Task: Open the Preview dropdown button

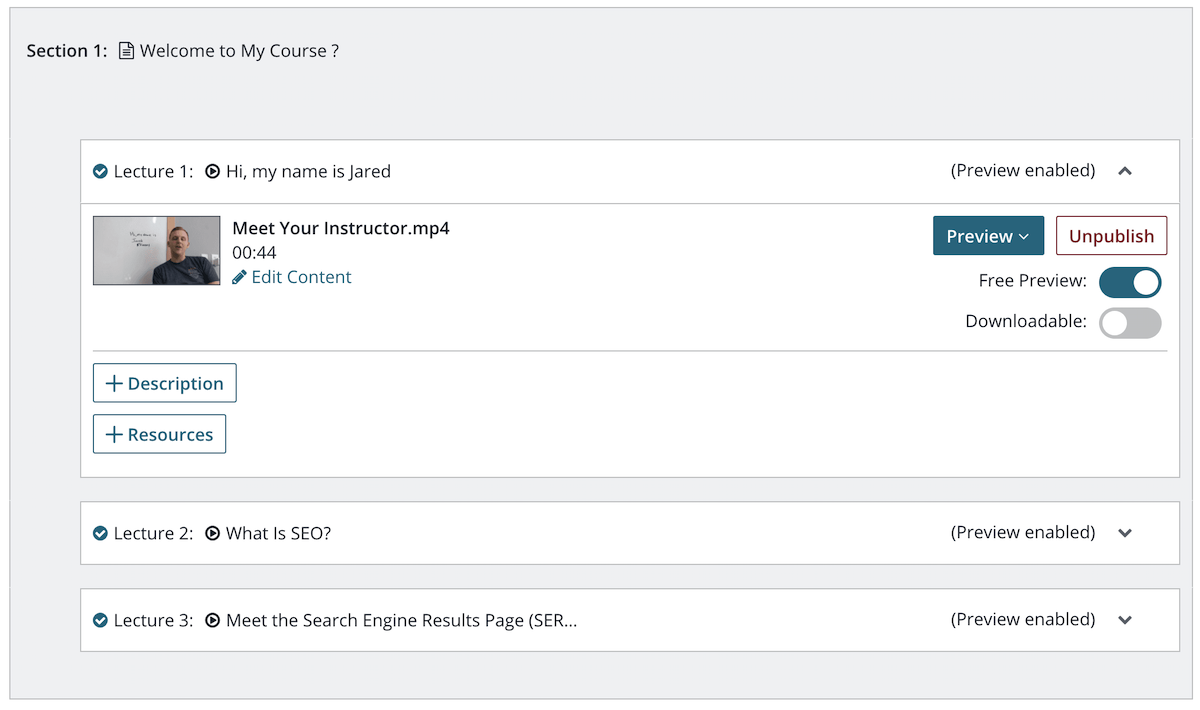Action: (x=988, y=236)
